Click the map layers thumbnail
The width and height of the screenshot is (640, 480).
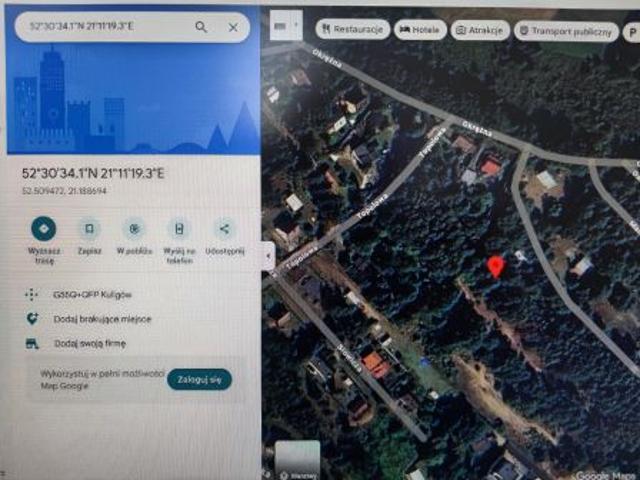click(297, 460)
